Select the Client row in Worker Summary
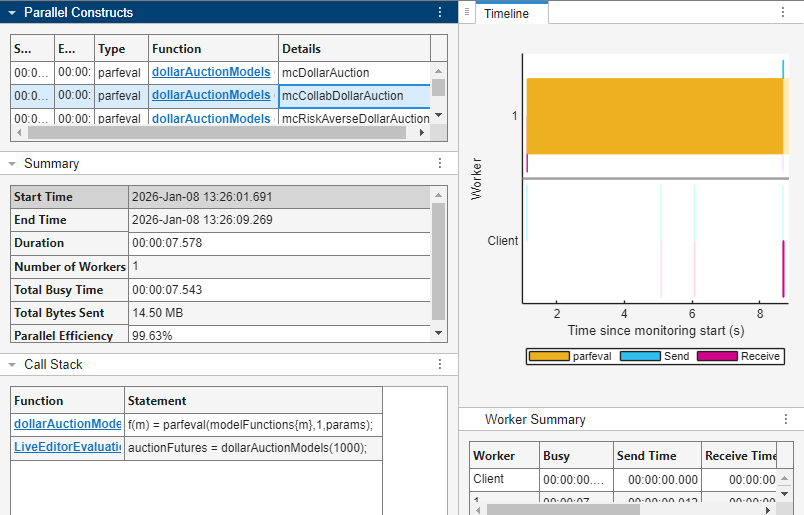The height and width of the screenshot is (515, 804). (x=623, y=480)
